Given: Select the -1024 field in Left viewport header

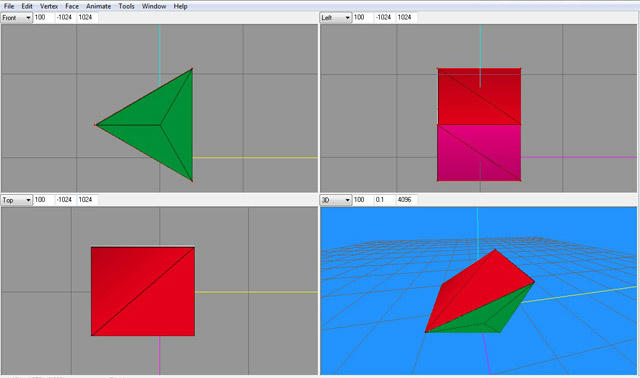Looking at the screenshot, I should 384,18.
